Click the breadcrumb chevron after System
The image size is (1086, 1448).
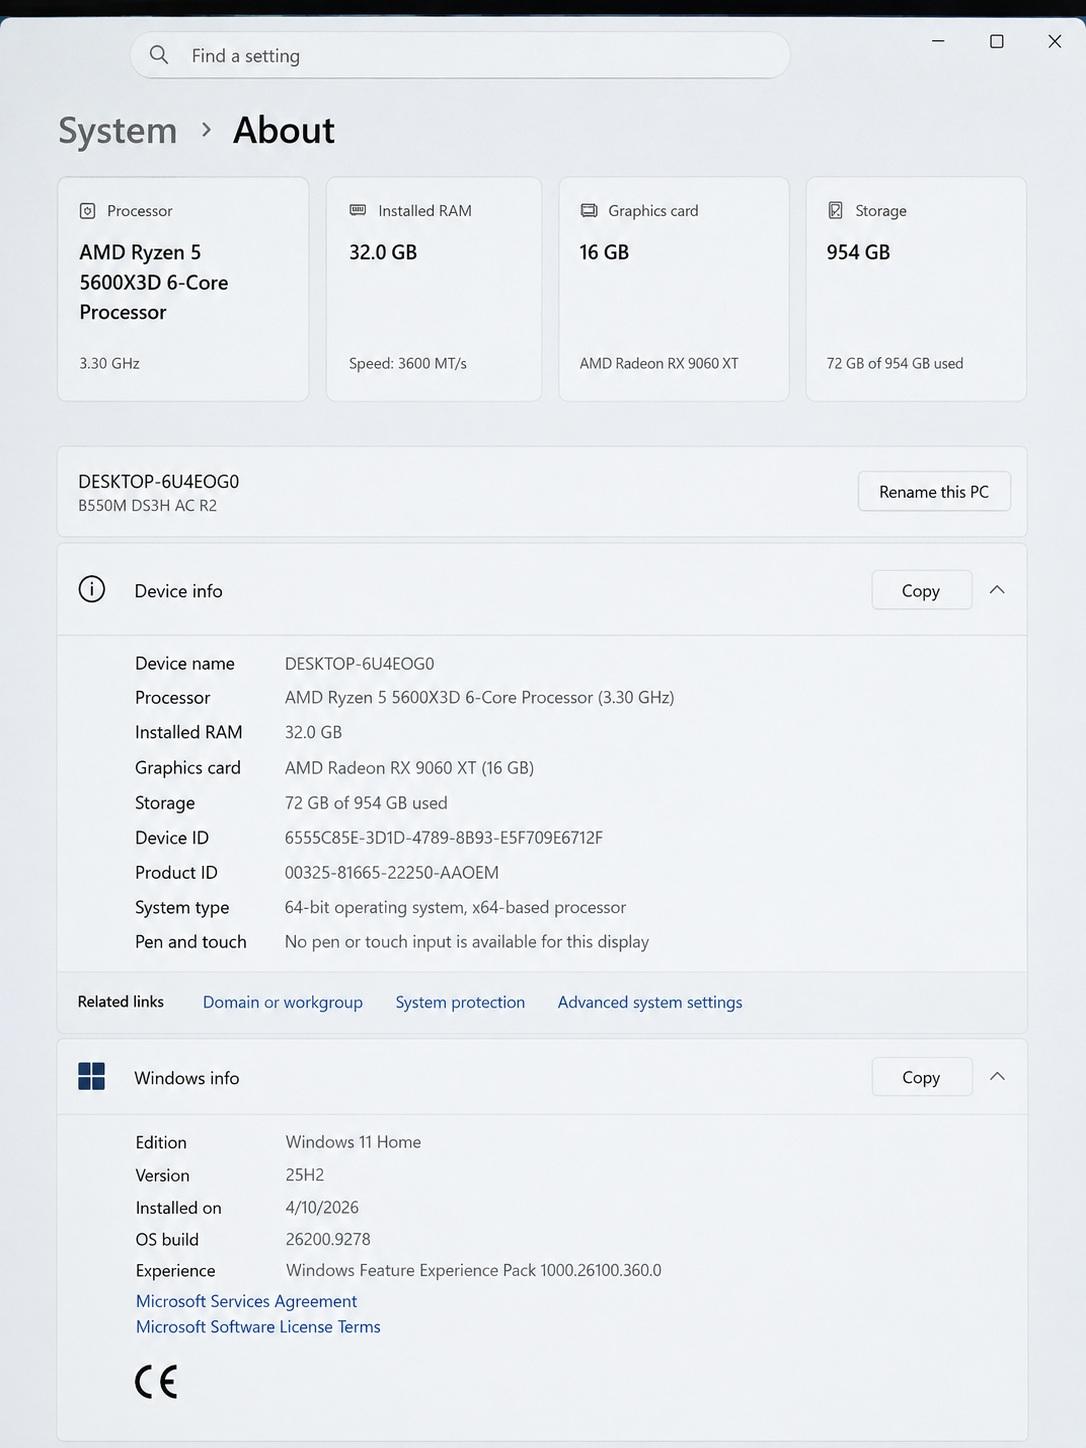tap(206, 130)
